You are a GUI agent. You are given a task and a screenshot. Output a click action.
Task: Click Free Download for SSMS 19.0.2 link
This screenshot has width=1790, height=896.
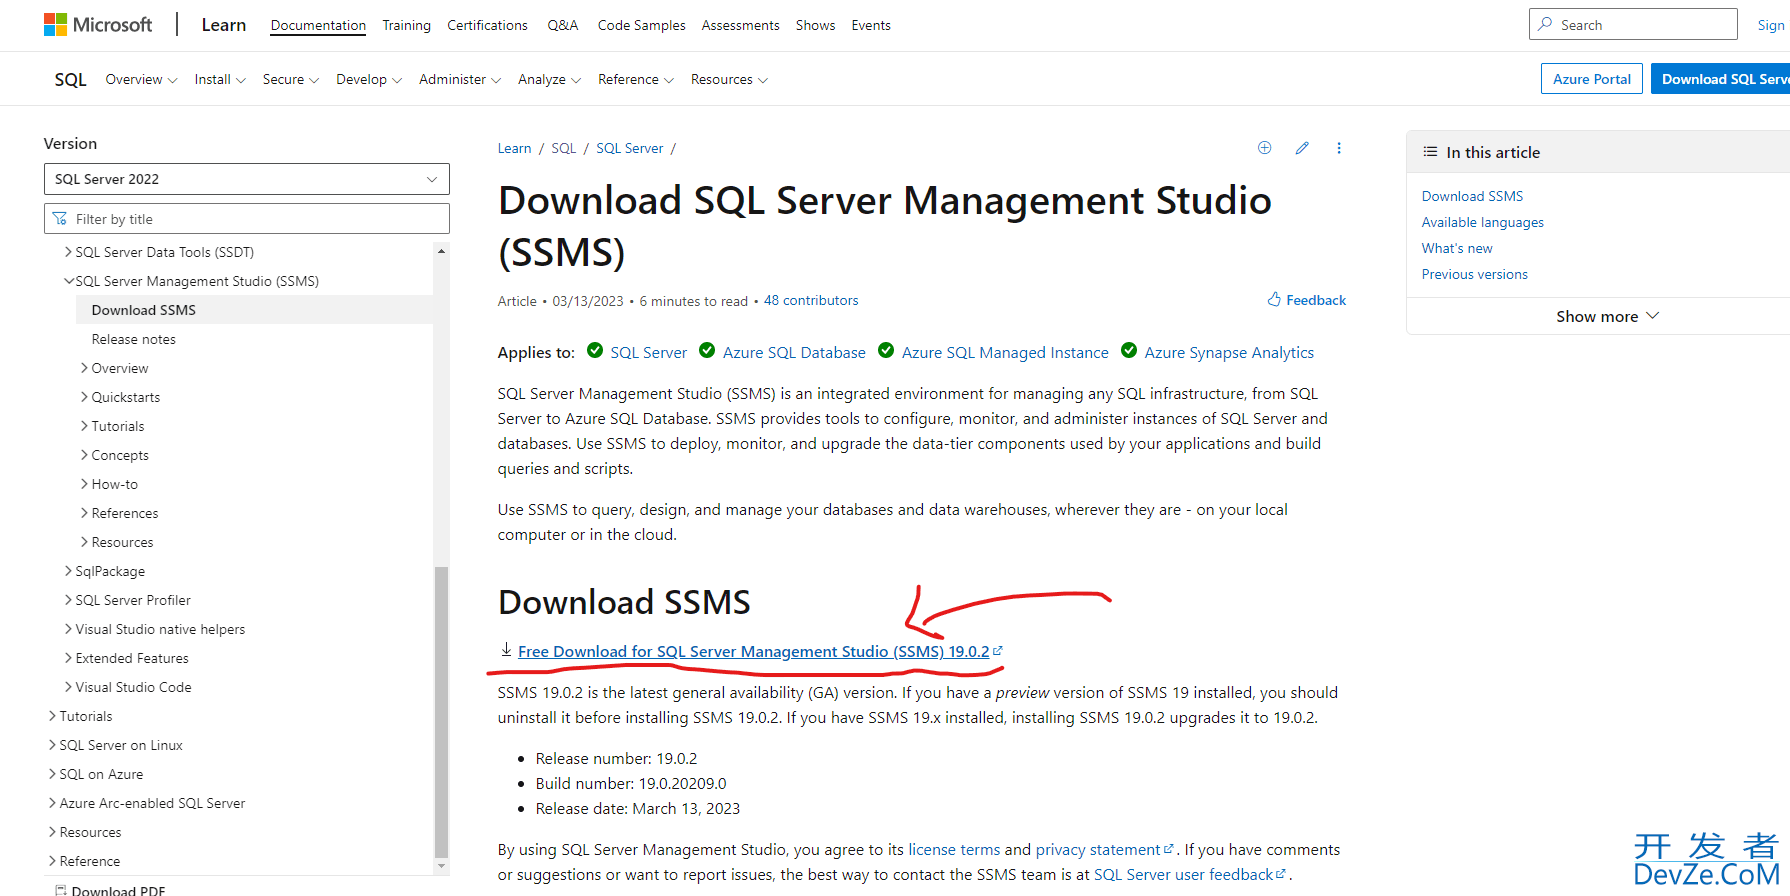pyautogui.click(x=753, y=651)
